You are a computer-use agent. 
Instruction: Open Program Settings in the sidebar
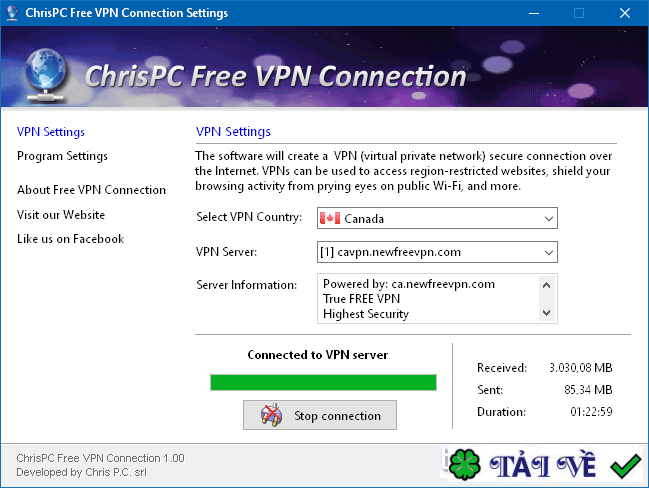pos(62,156)
